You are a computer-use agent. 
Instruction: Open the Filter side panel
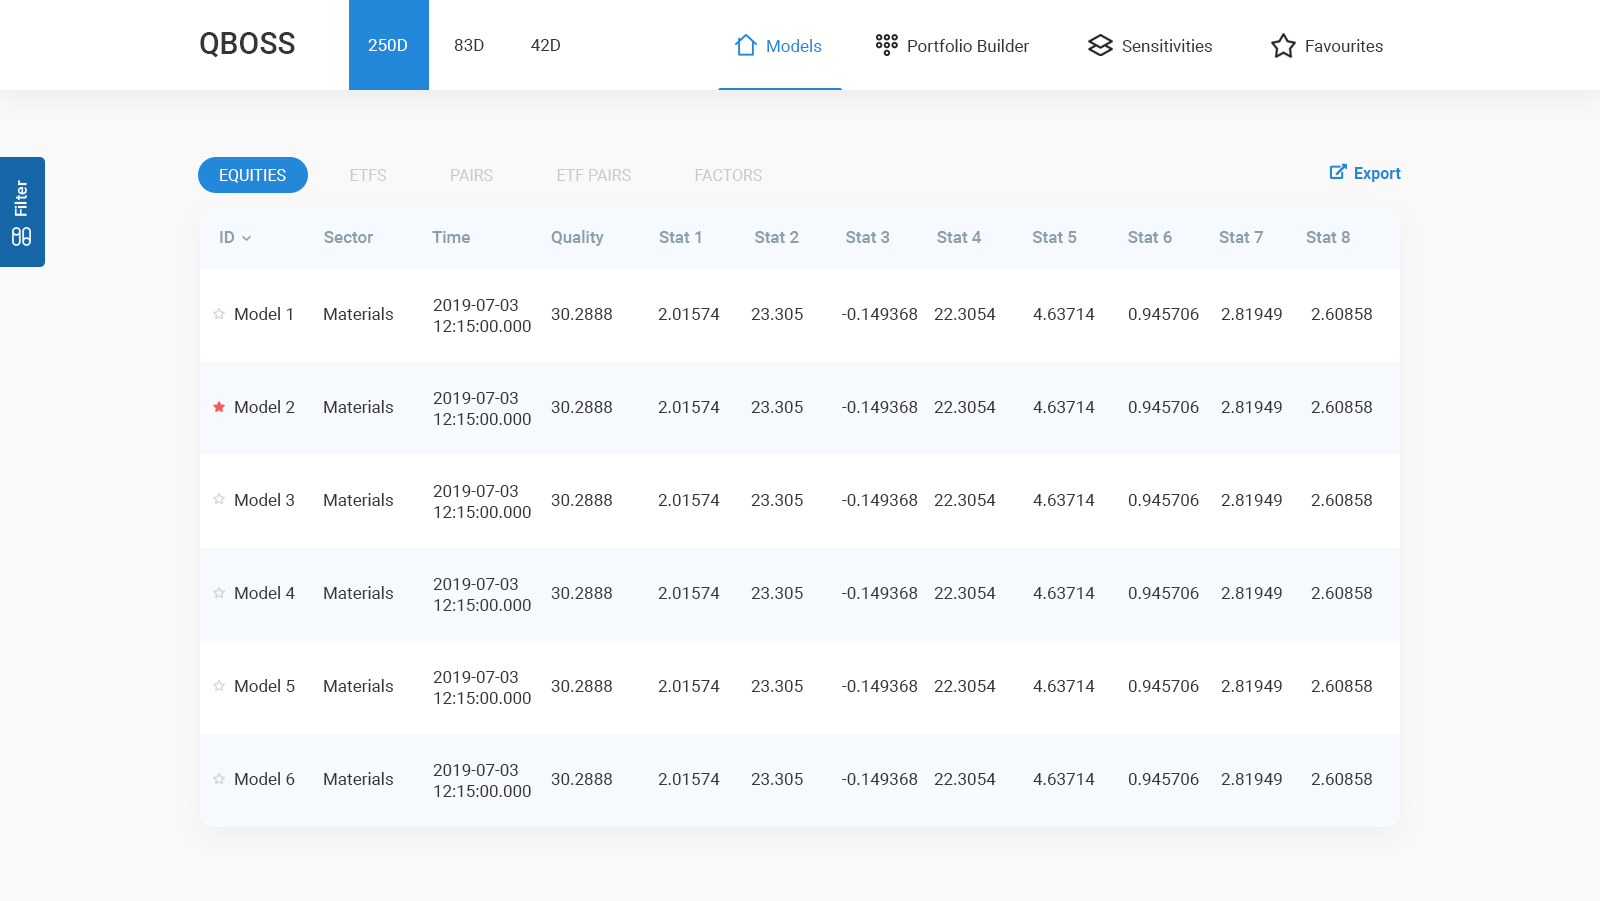click(22, 212)
